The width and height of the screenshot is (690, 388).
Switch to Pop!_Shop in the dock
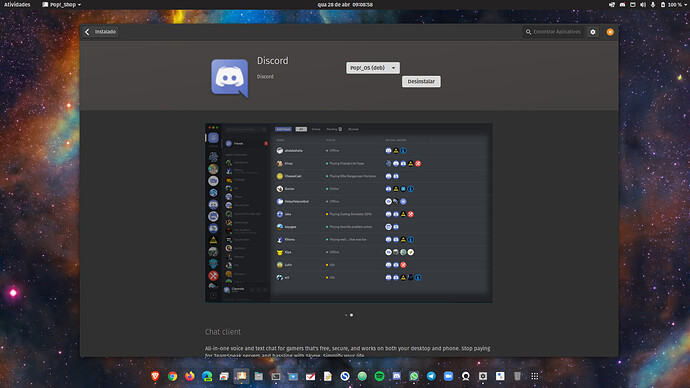[242, 376]
